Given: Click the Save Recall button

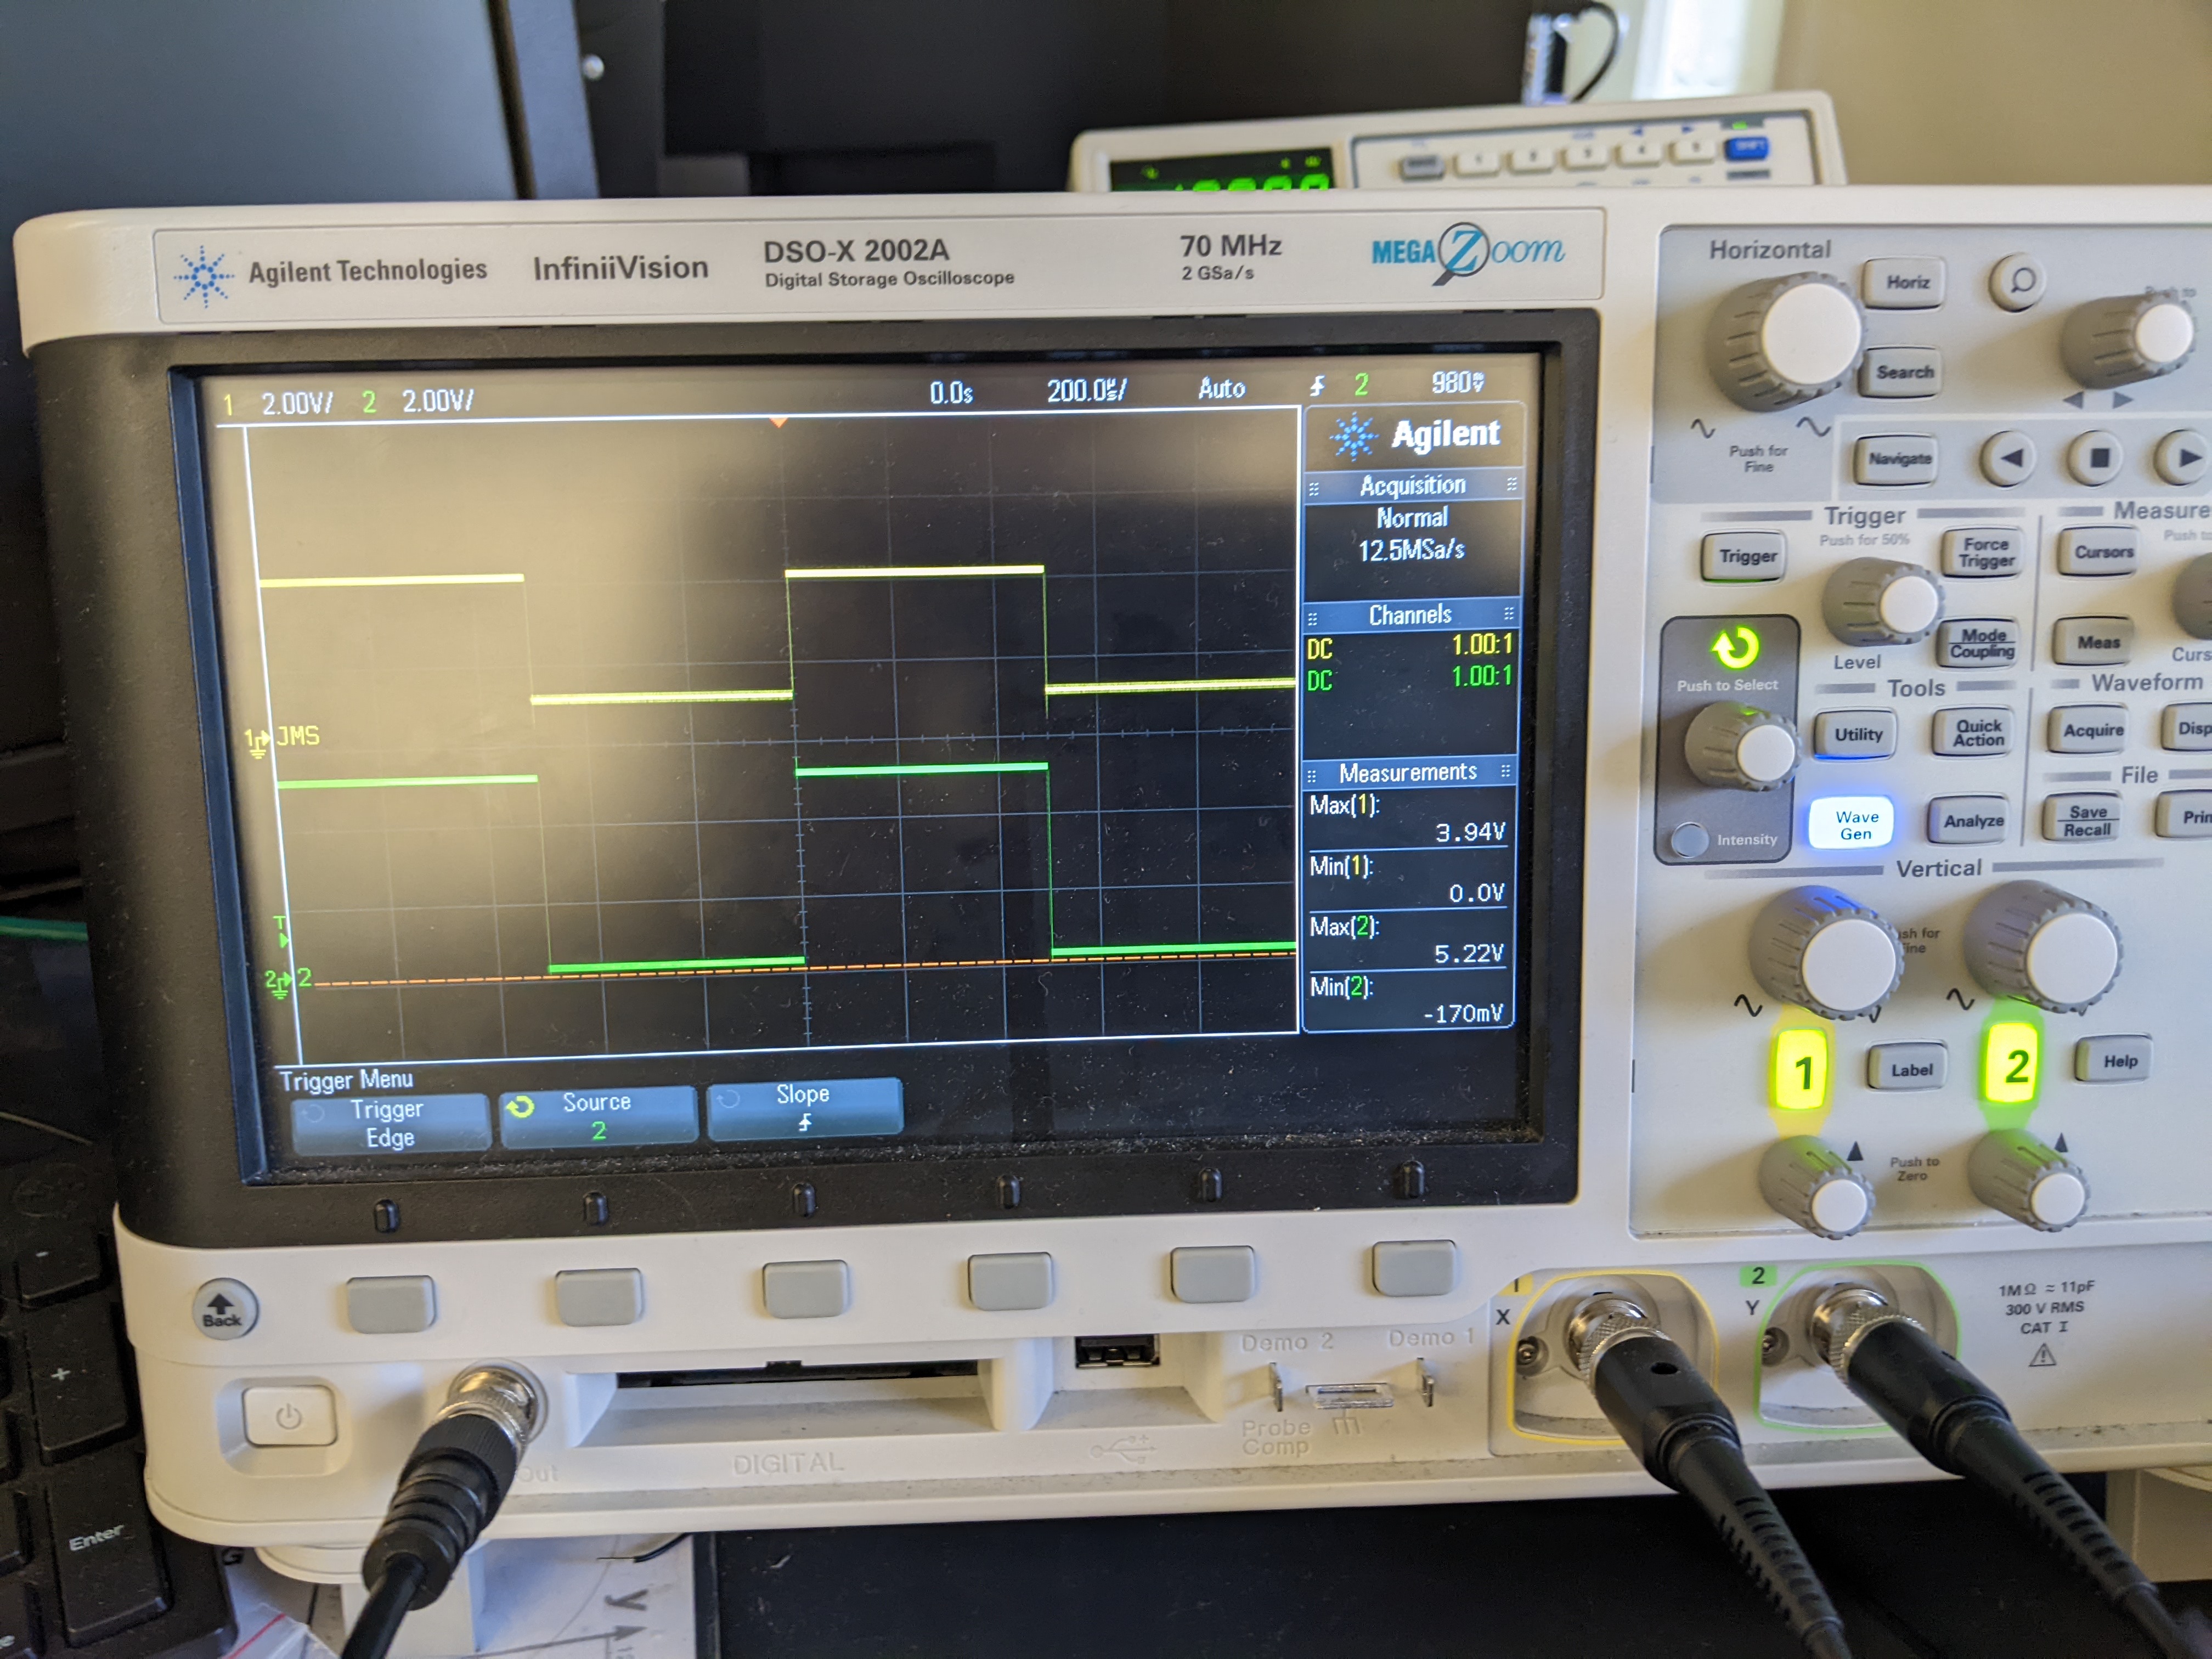Looking at the screenshot, I should point(2087,820).
